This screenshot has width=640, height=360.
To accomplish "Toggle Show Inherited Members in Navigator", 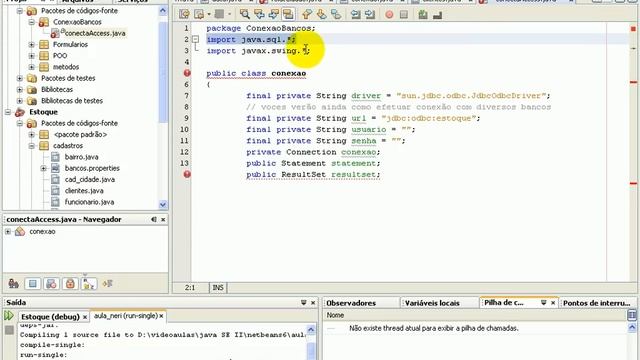I will tap(13, 283).
